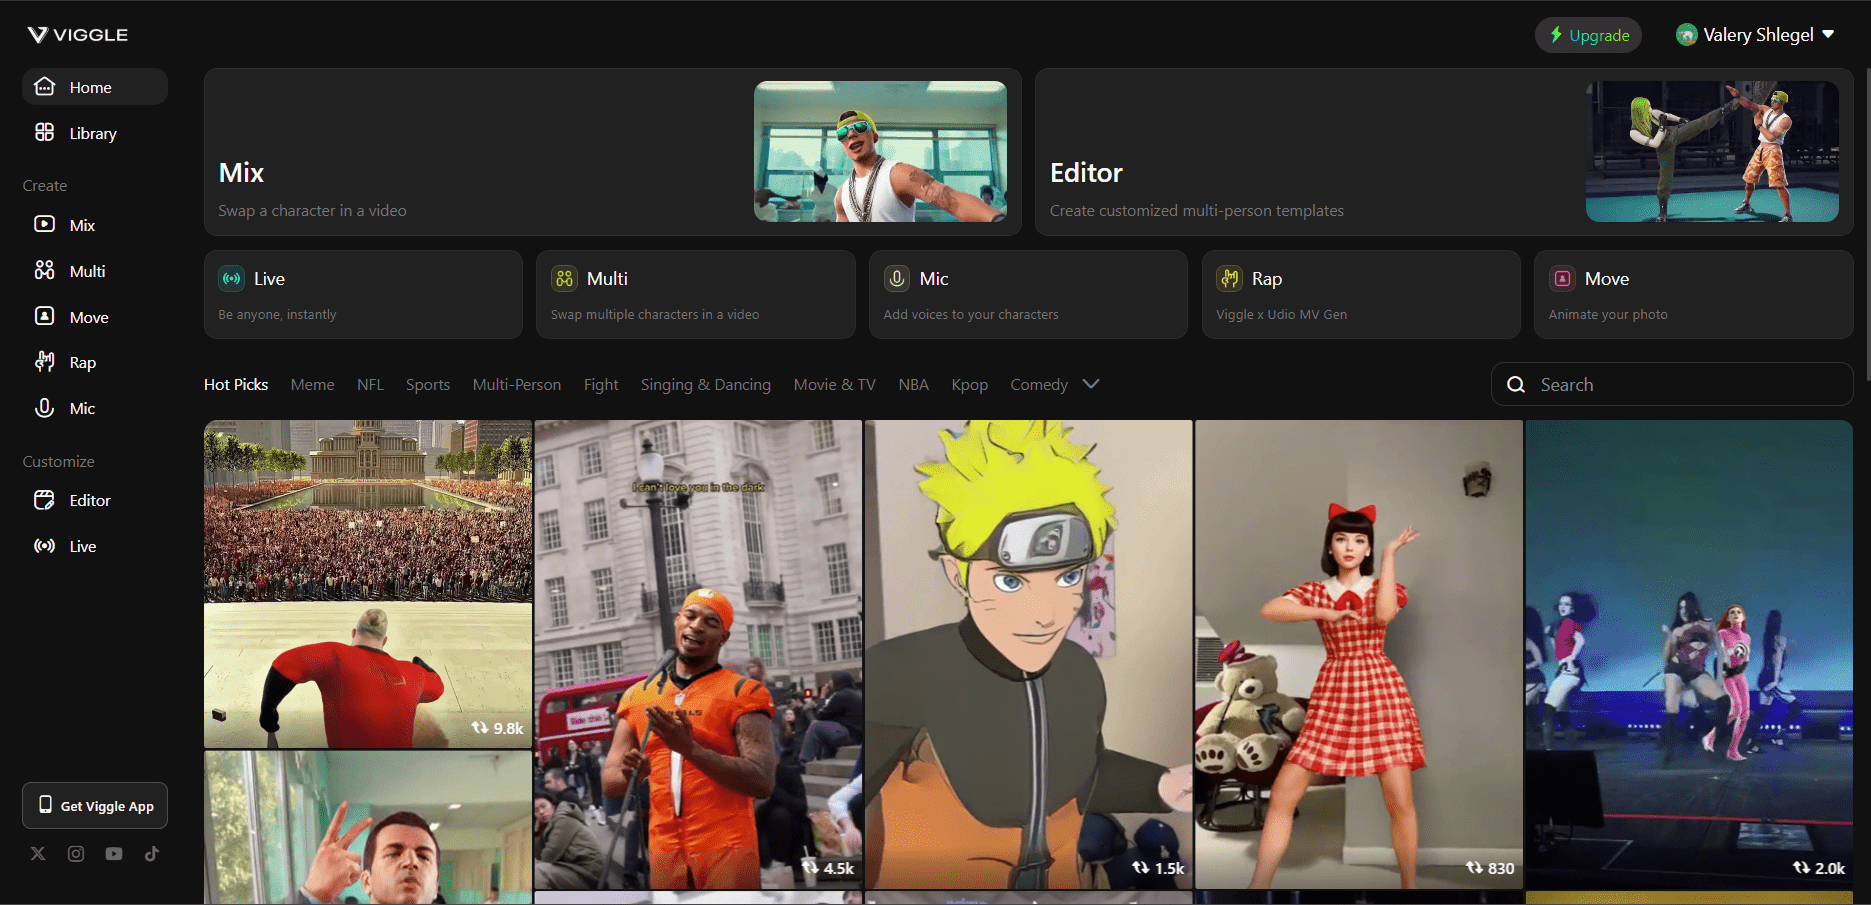Image resolution: width=1871 pixels, height=905 pixels.
Task: Expand more categories chevron after Comedy
Action: click(1091, 384)
